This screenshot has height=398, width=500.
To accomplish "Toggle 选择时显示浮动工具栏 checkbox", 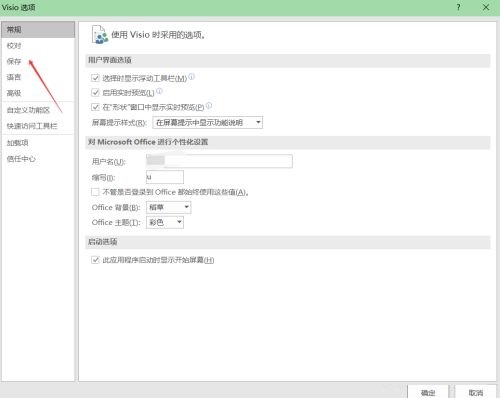I will pyautogui.click(x=95, y=78).
